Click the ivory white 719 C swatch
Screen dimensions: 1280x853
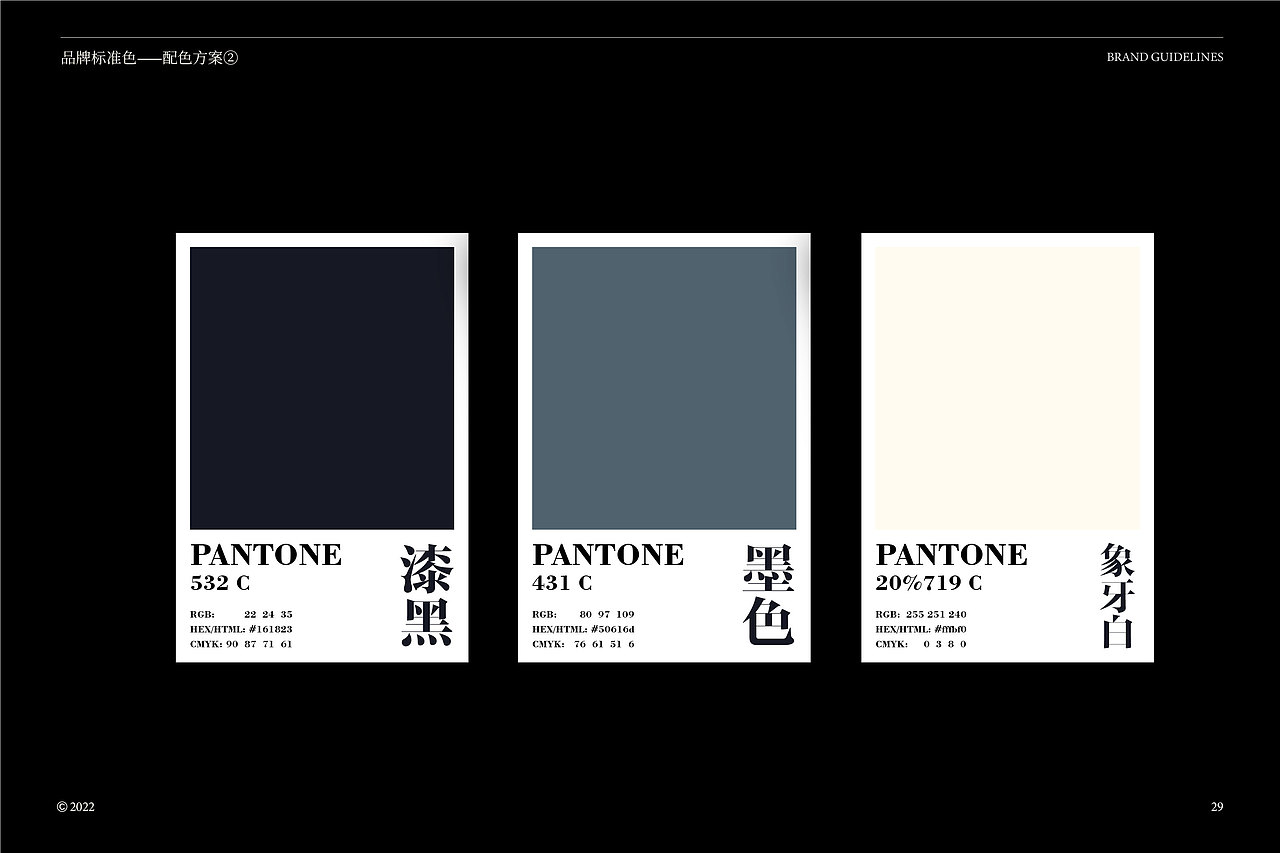click(1008, 388)
